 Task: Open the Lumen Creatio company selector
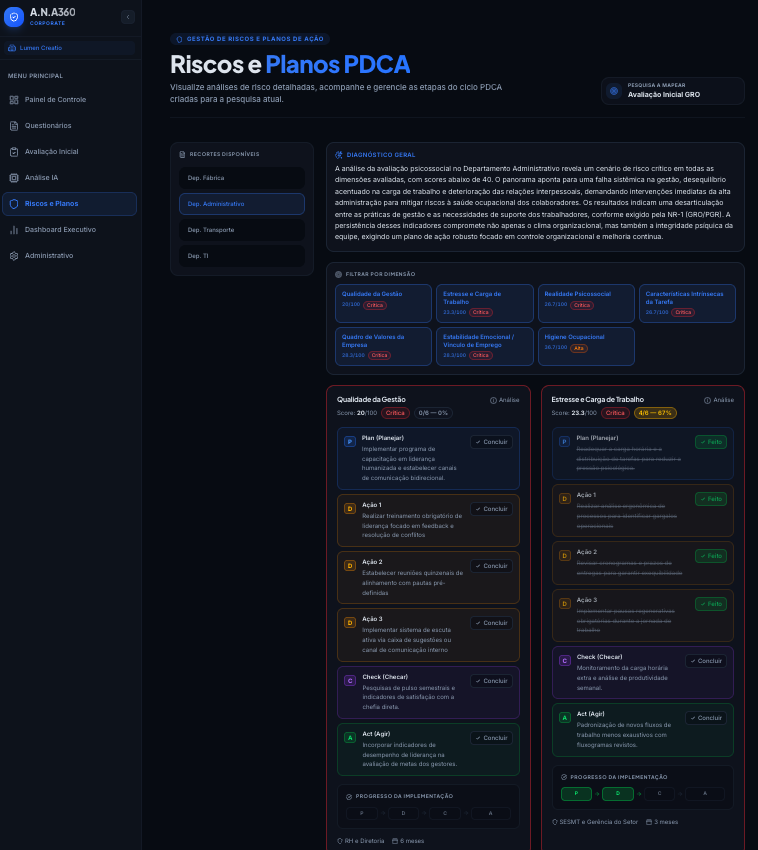[x=69, y=48]
